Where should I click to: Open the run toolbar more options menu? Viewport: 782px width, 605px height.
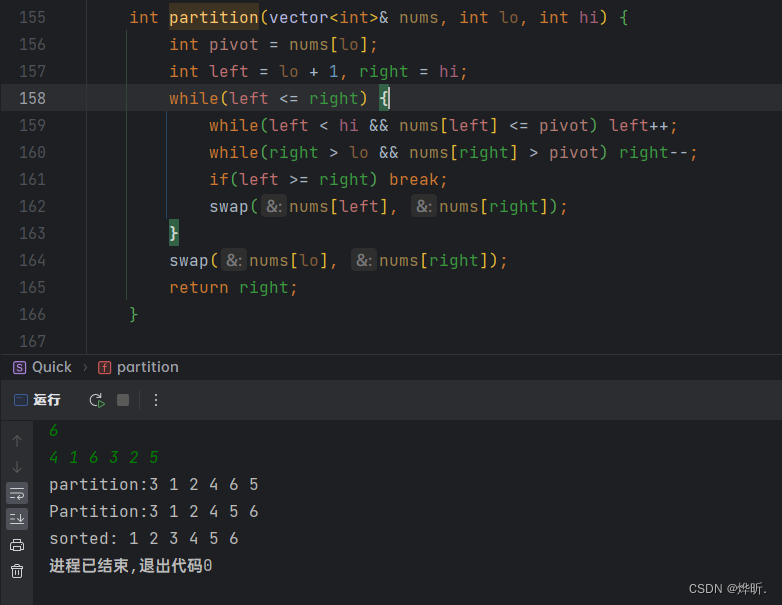point(156,400)
